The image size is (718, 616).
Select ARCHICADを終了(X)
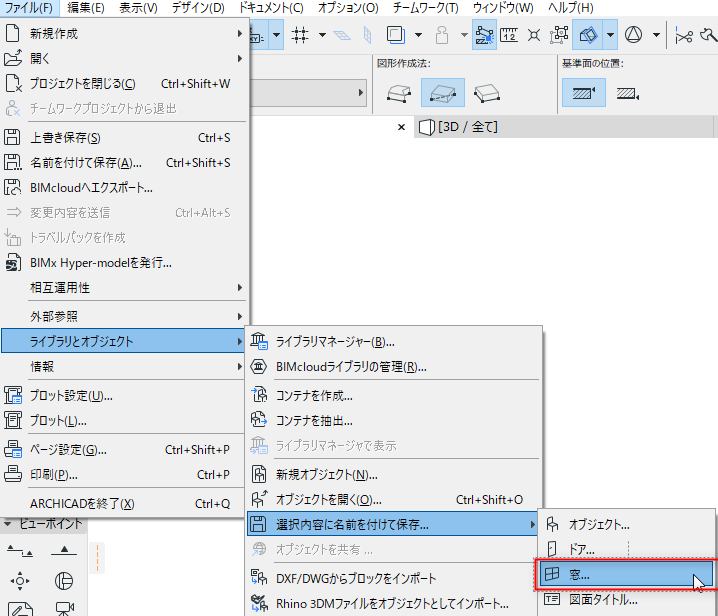pyautogui.click(x=124, y=503)
